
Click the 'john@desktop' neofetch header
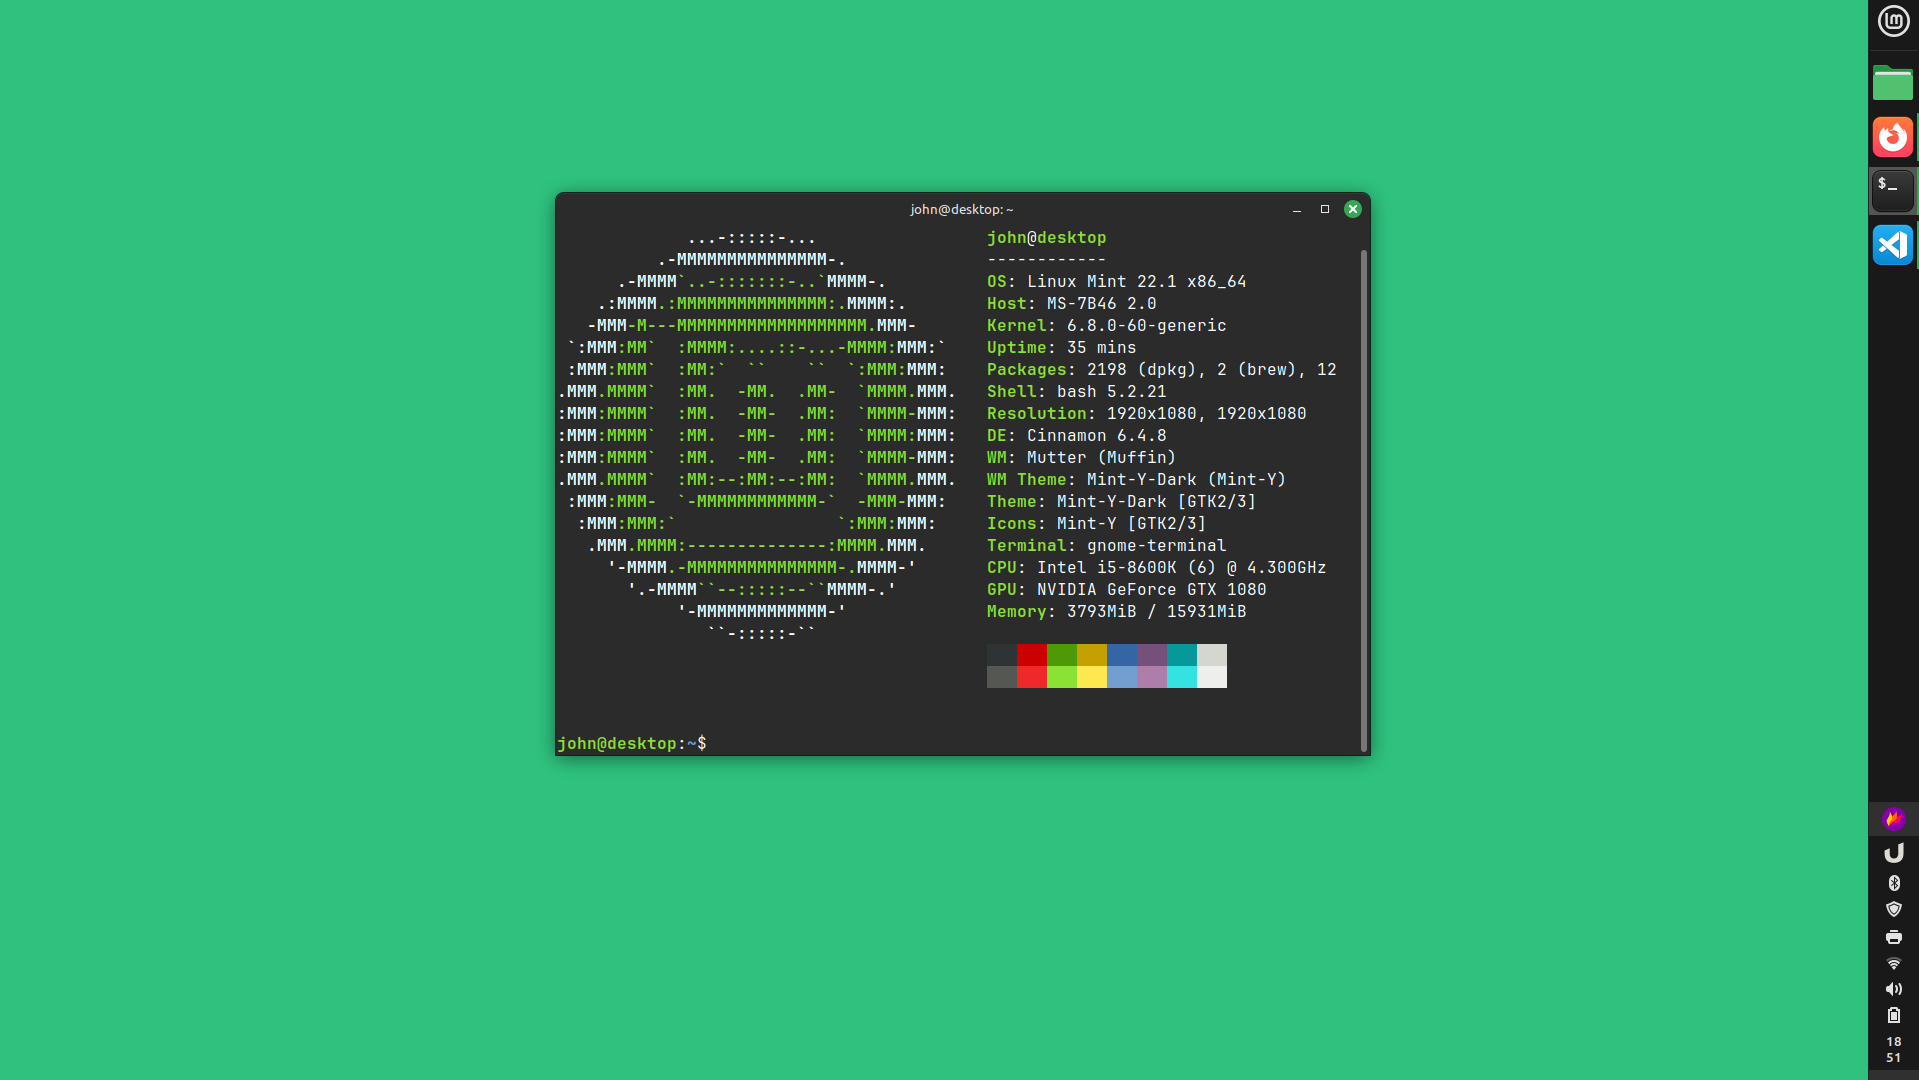[x=1047, y=237]
